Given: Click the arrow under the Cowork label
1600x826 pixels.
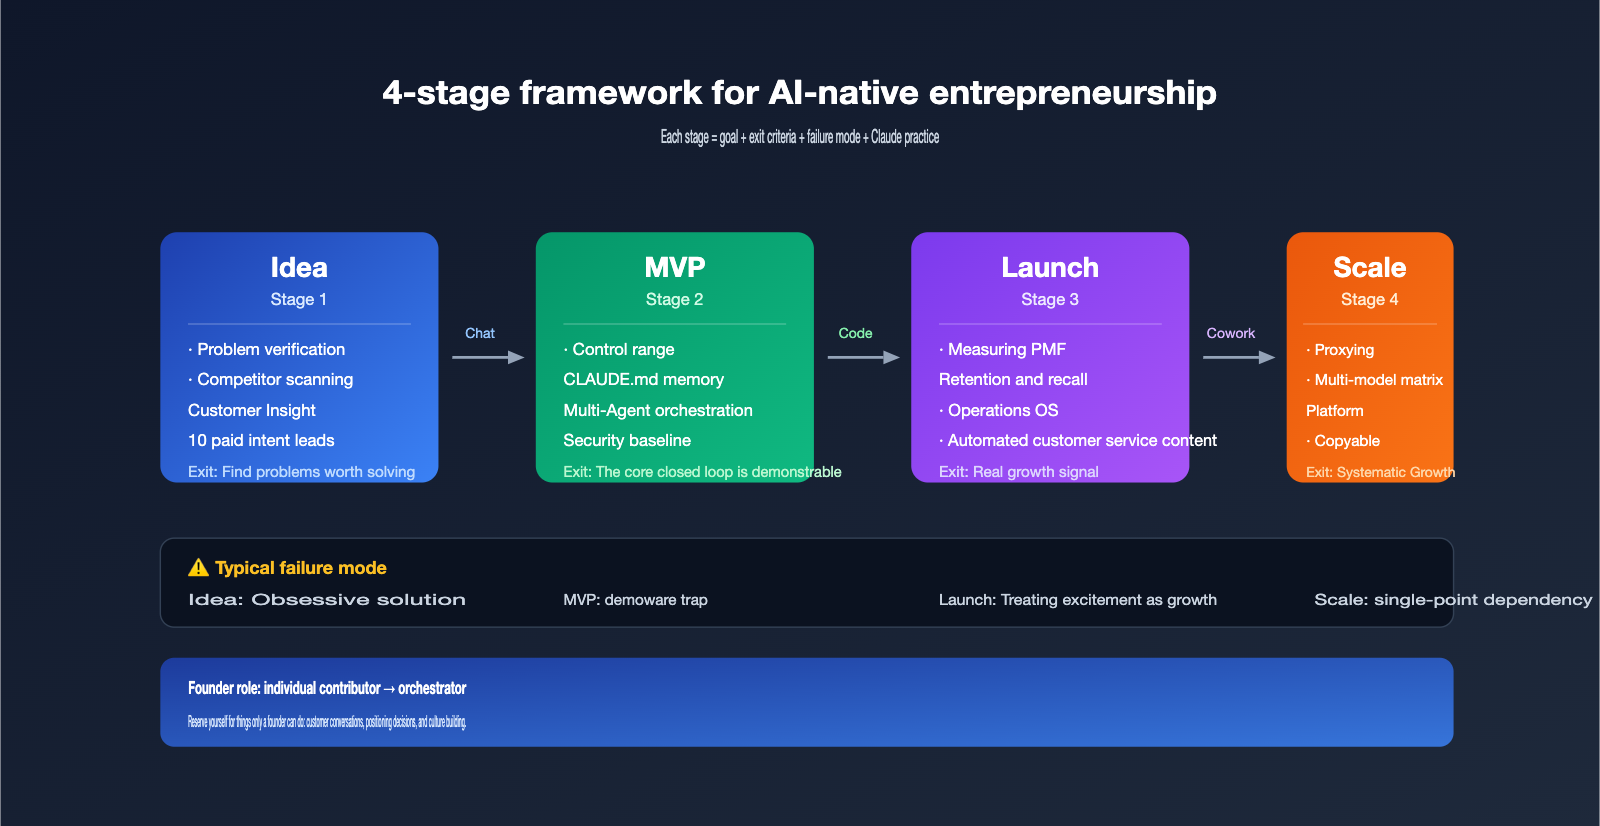Looking at the screenshot, I should (x=1239, y=357).
